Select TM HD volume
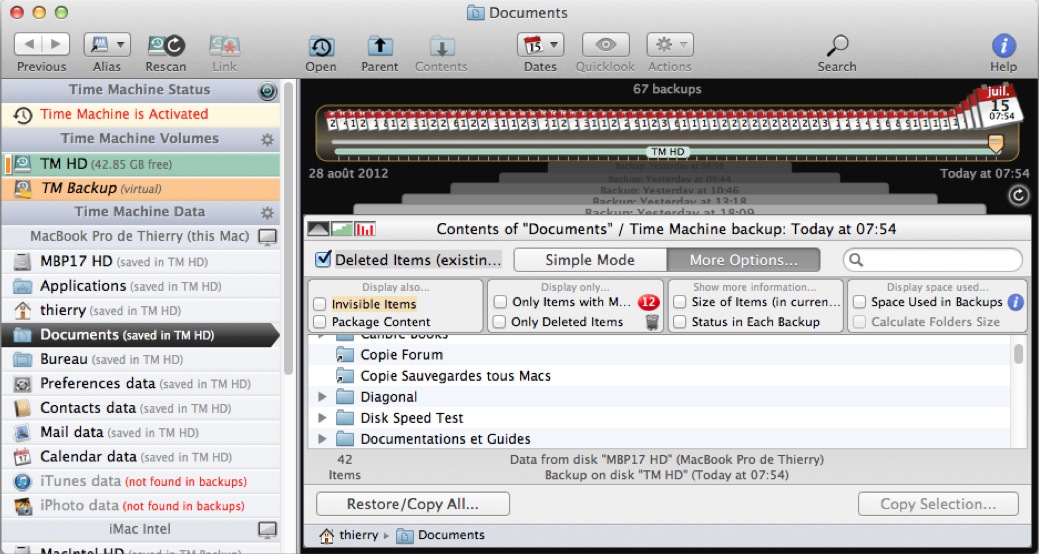 point(140,164)
